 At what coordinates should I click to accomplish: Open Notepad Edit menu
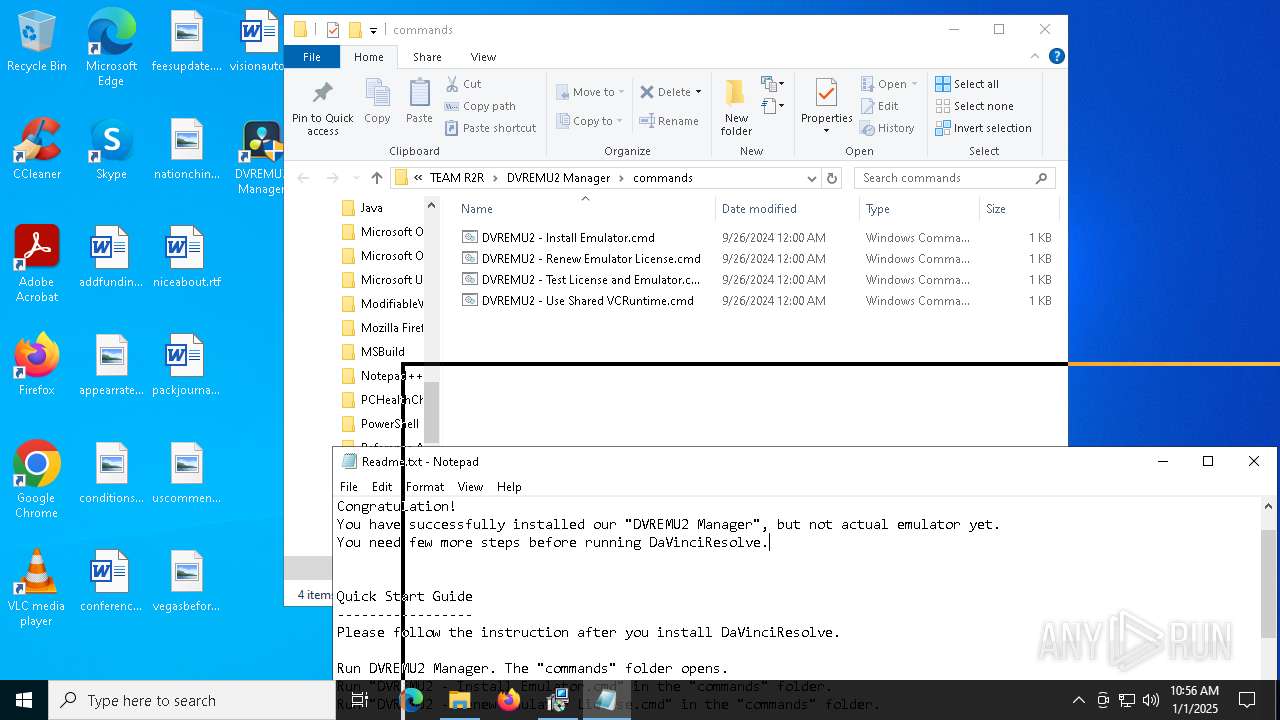tap(382, 487)
